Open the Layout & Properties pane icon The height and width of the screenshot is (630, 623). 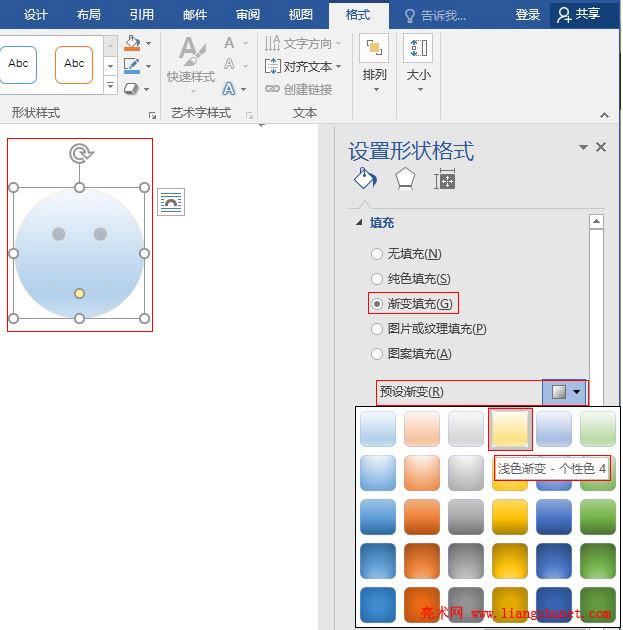pyautogui.click(x=445, y=180)
